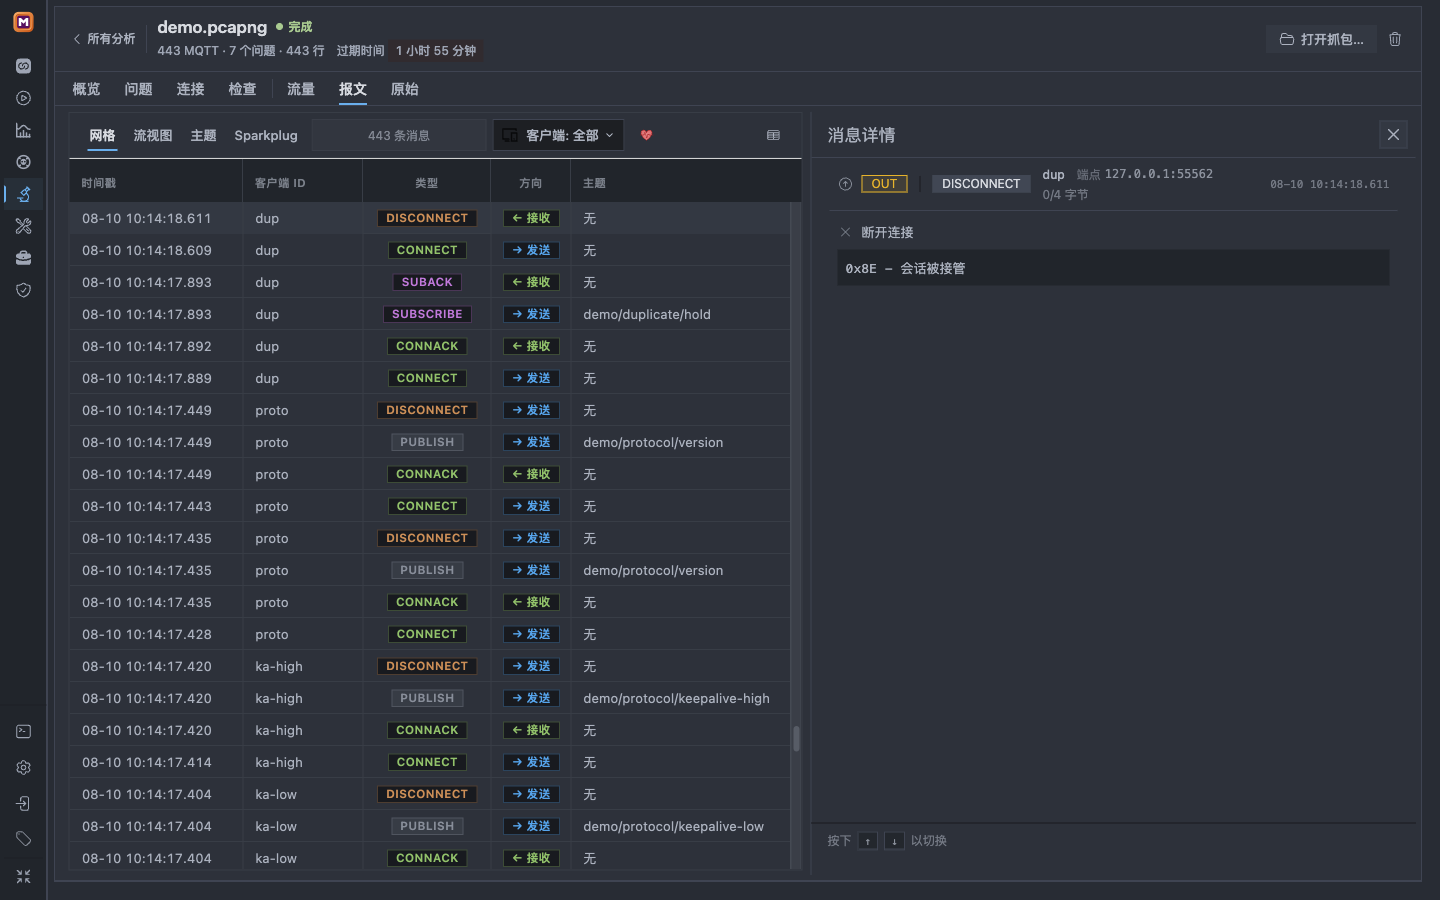Click the collapse arrows icon at sidebar bottom

click(23, 876)
